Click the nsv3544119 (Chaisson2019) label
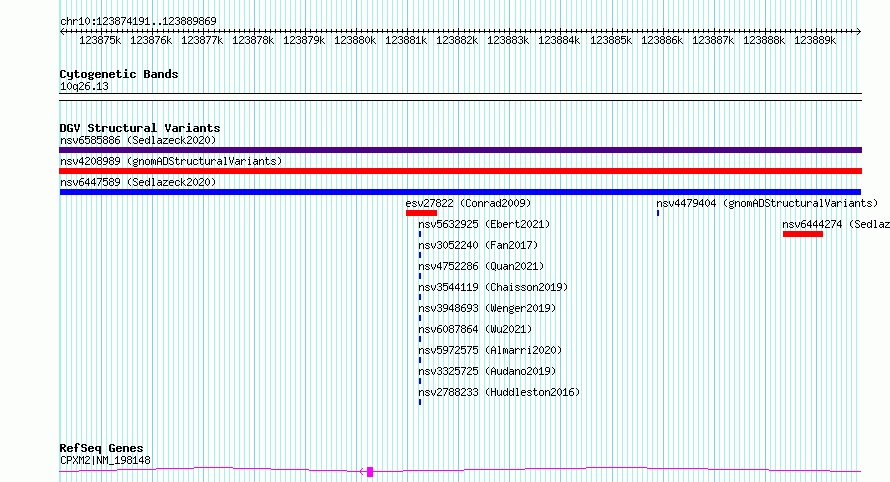The width and height of the screenshot is (890, 482). (x=493, y=287)
